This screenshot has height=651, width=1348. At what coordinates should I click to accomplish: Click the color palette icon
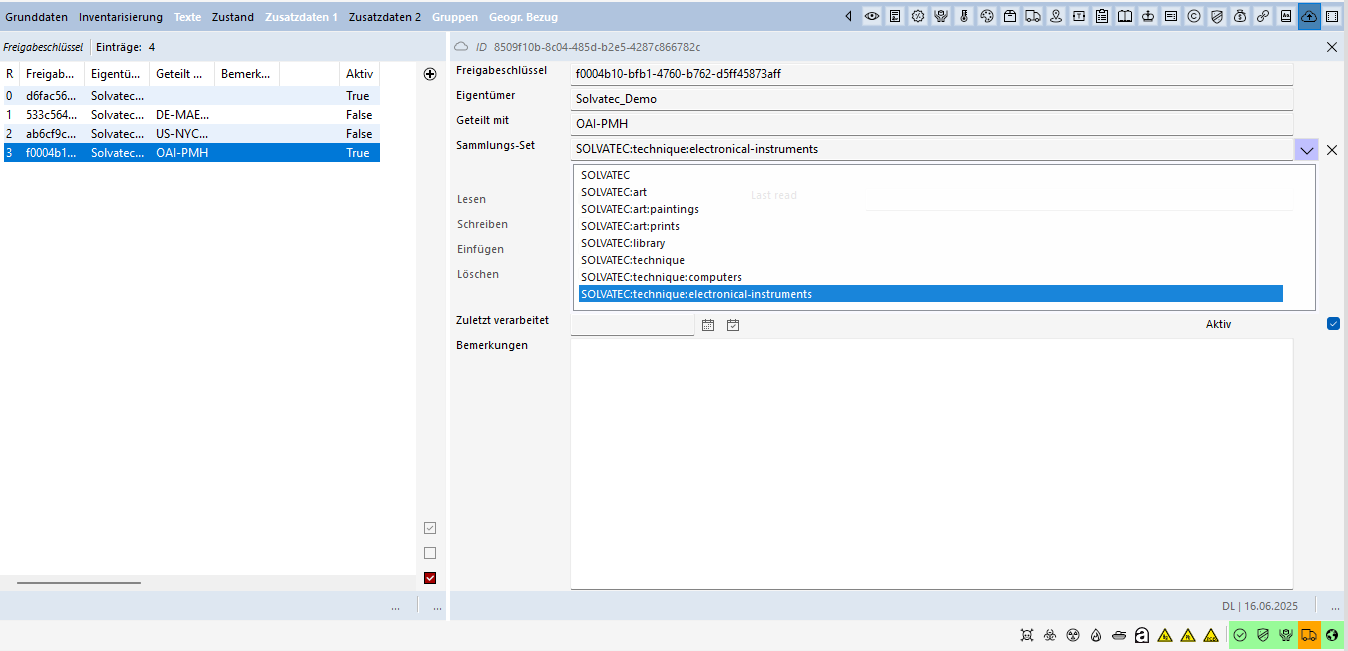click(x=987, y=16)
